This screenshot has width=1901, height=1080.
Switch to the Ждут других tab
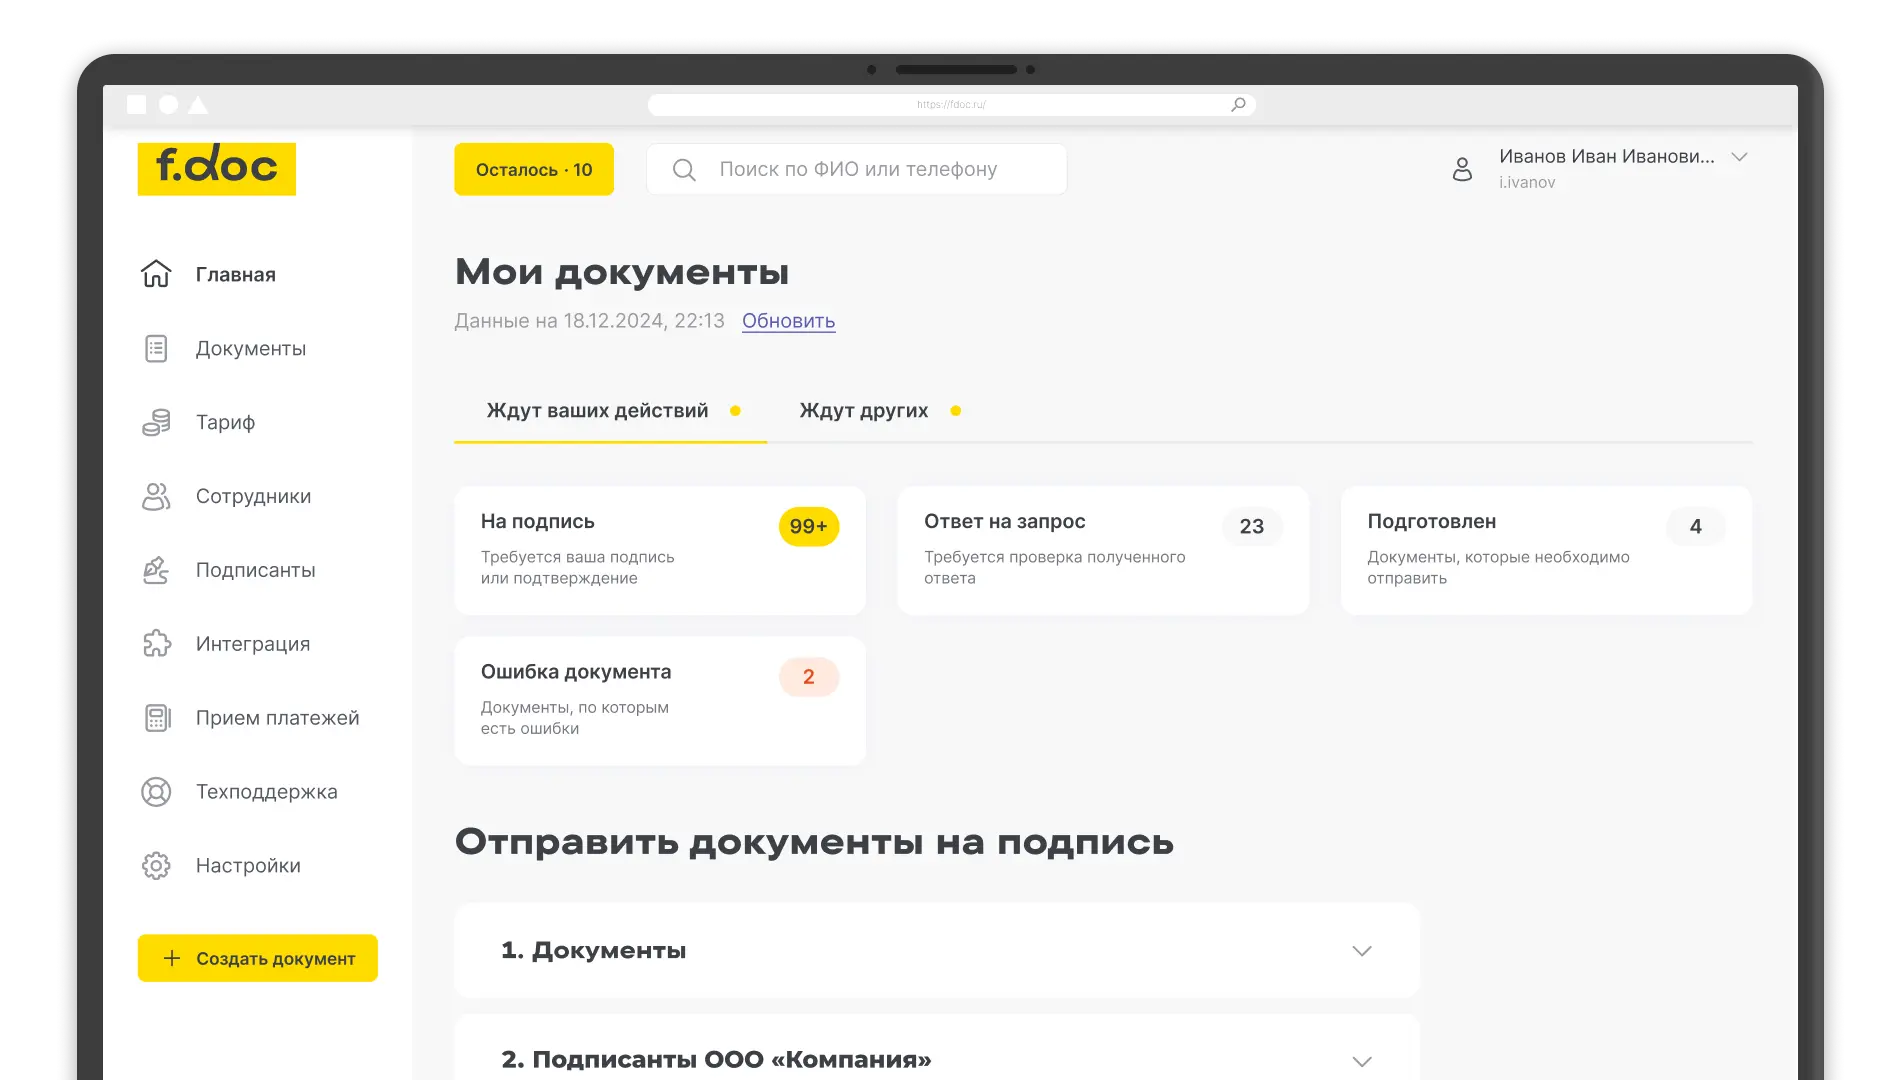point(864,410)
